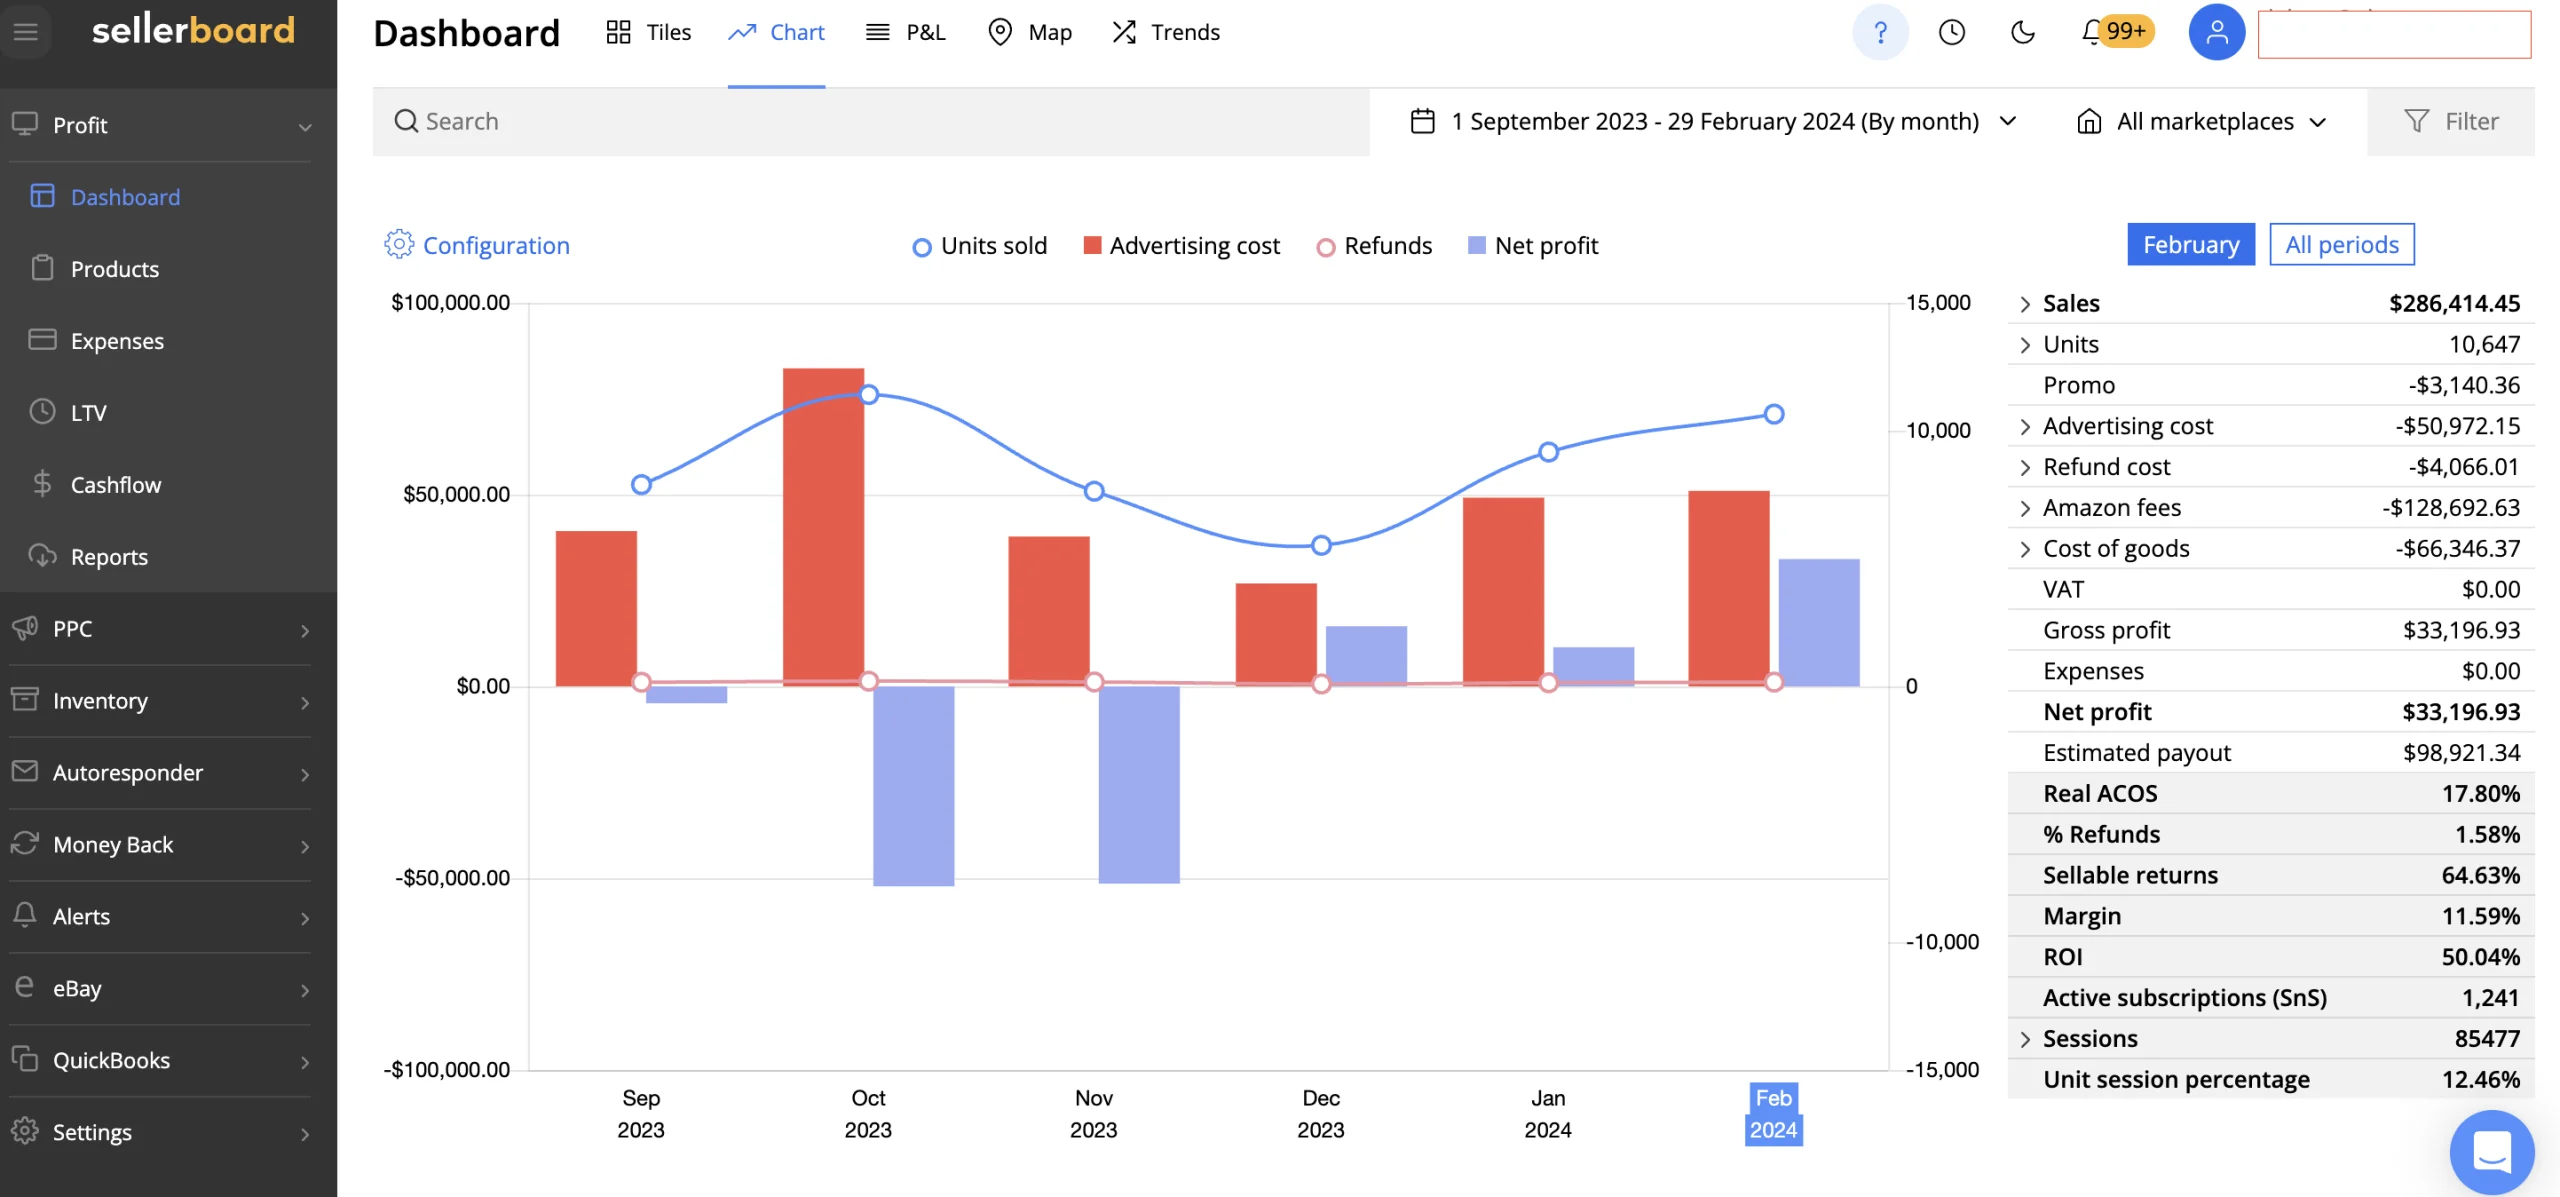
Task: Select the February period button
Action: point(2191,244)
